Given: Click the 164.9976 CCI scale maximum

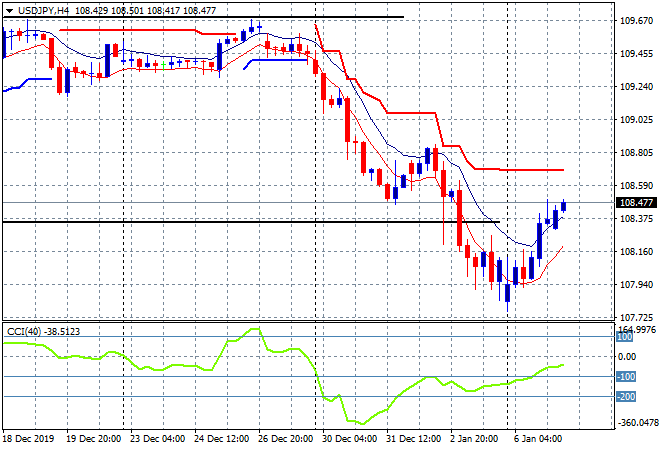Looking at the screenshot, I should tap(637, 329).
